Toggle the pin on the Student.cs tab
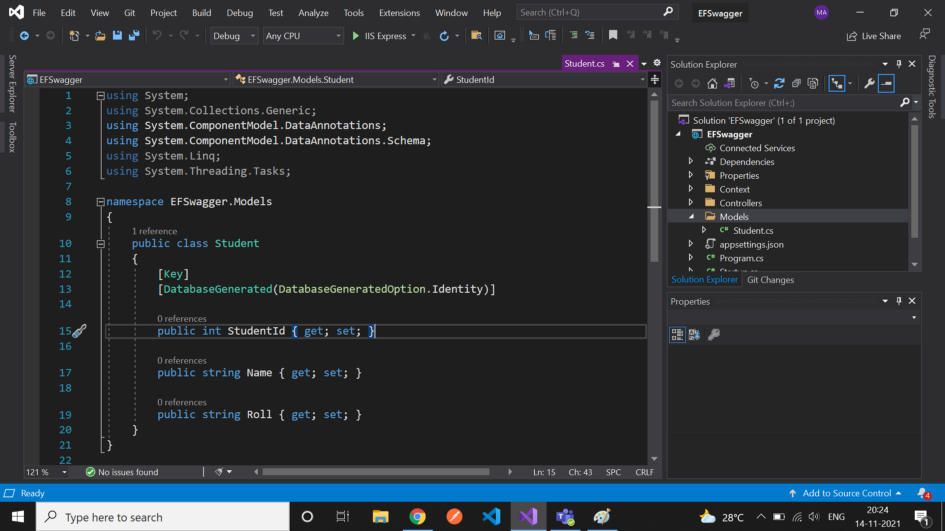The height and width of the screenshot is (531, 945). [x=616, y=64]
